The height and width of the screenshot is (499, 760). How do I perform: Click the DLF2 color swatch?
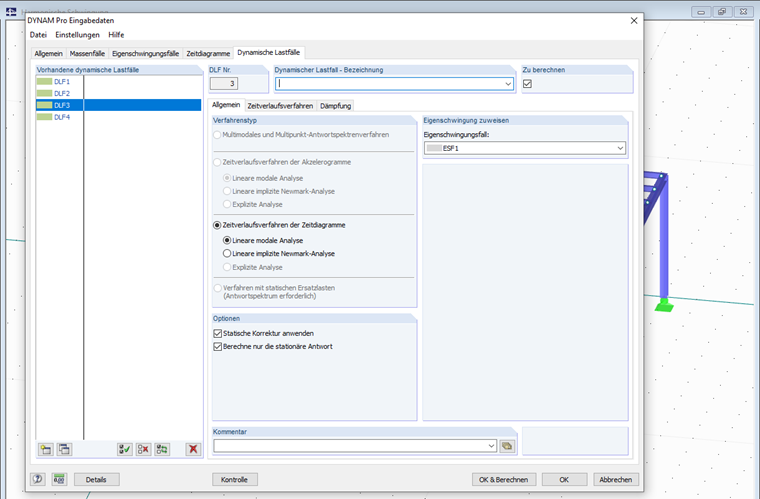45,93
